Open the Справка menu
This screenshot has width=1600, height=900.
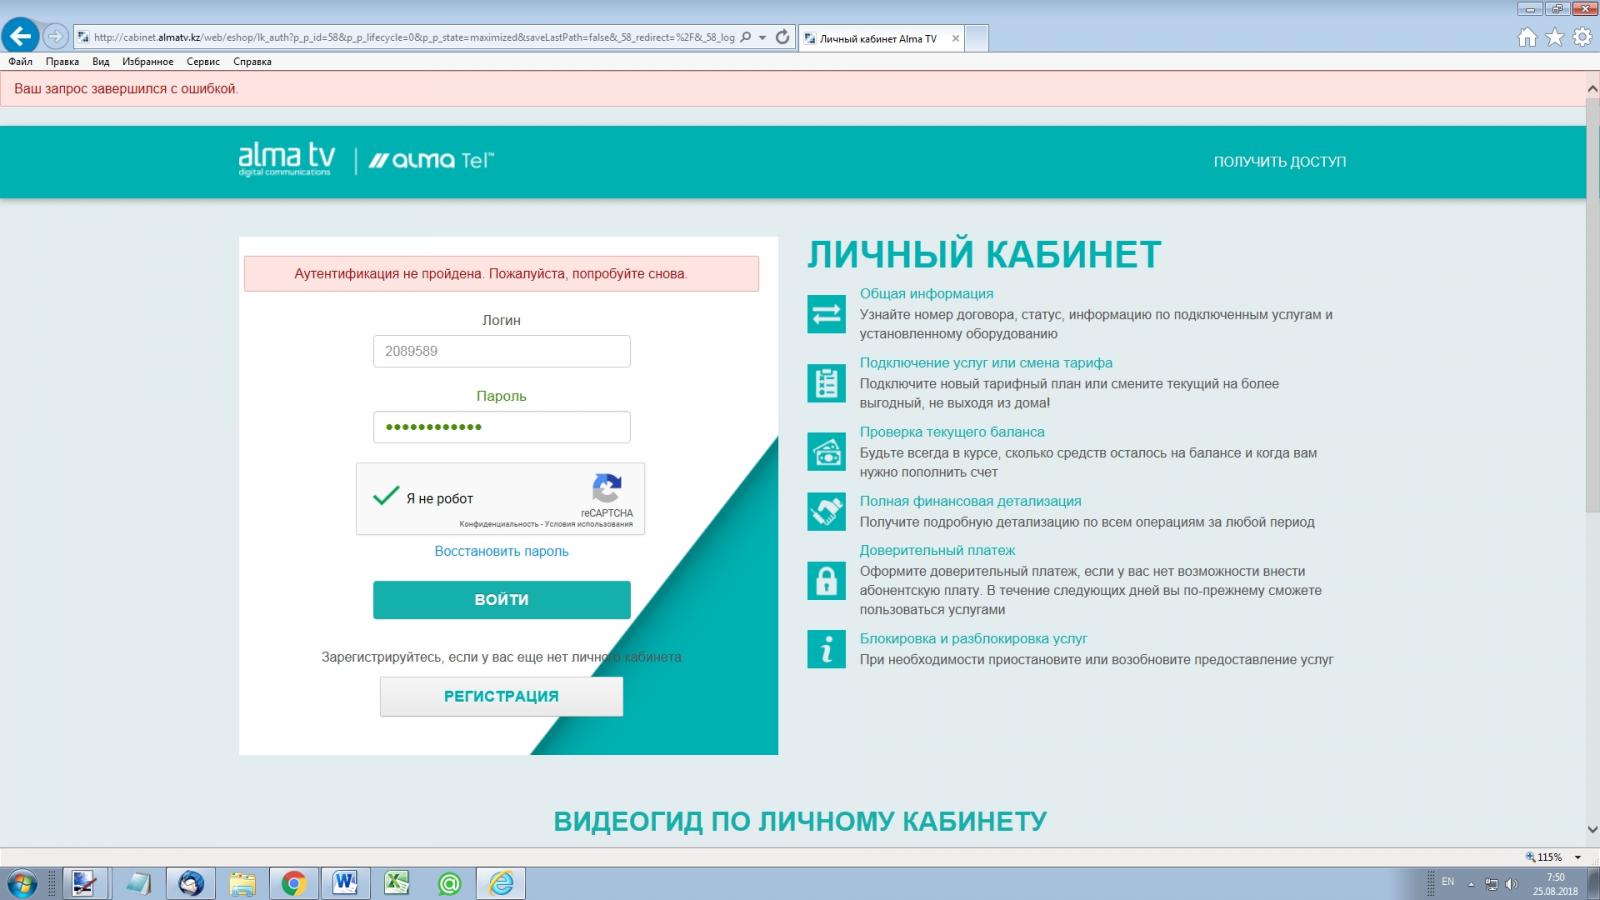(x=252, y=61)
